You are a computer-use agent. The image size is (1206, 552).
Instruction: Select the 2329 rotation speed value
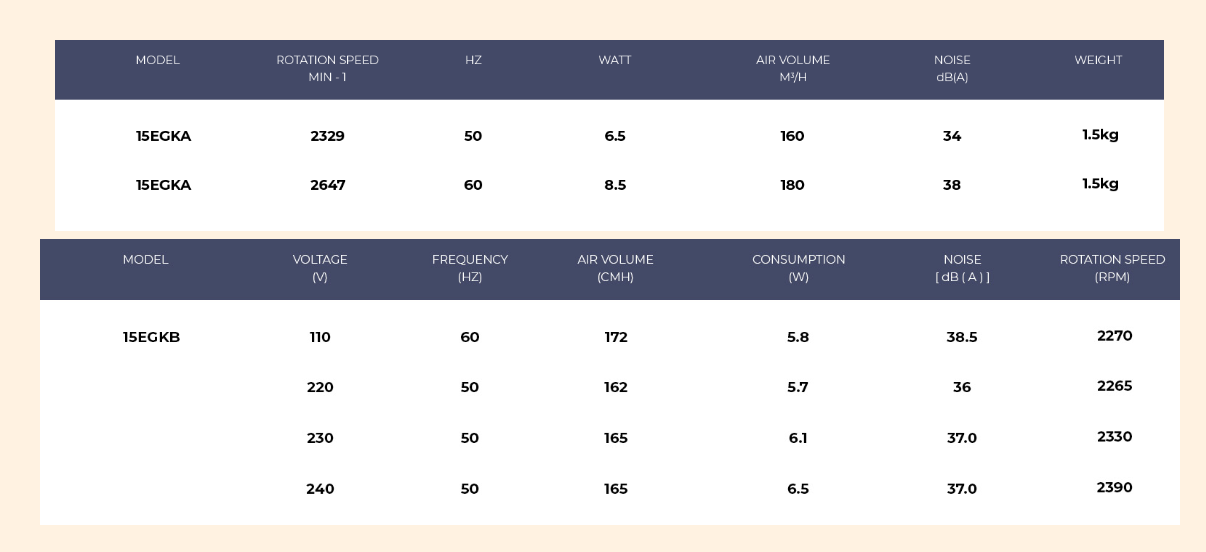pyautogui.click(x=327, y=136)
